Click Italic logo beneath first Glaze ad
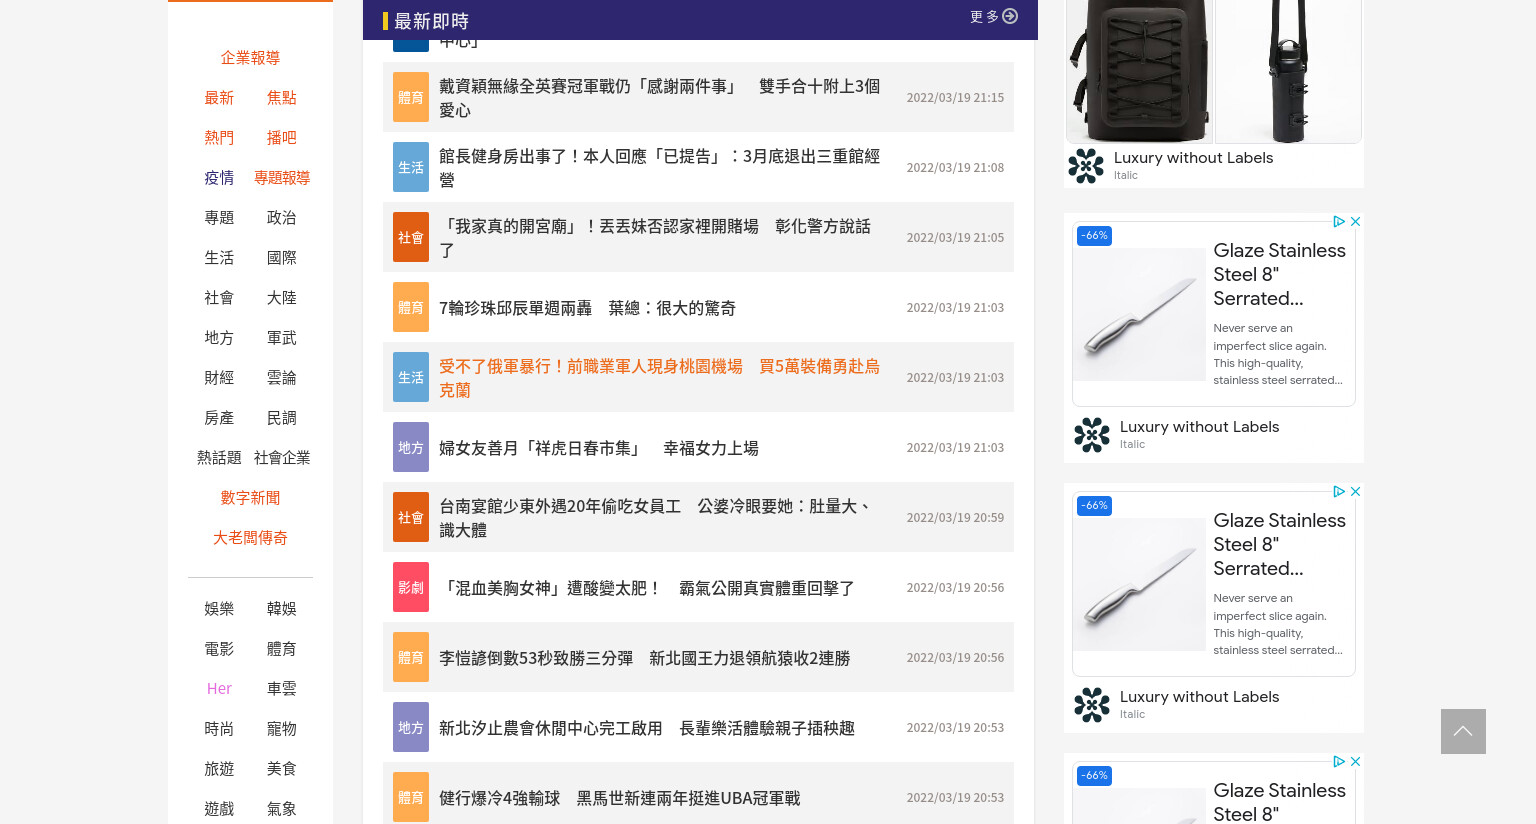The height and width of the screenshot is (824, 1536). (x=1092, y=435)
